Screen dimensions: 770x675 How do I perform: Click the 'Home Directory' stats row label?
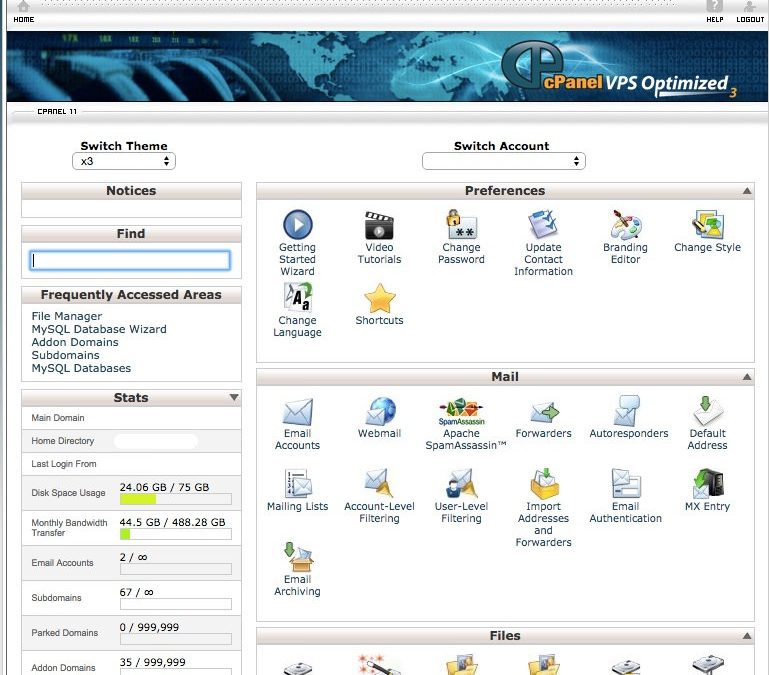tap(62, 441)
